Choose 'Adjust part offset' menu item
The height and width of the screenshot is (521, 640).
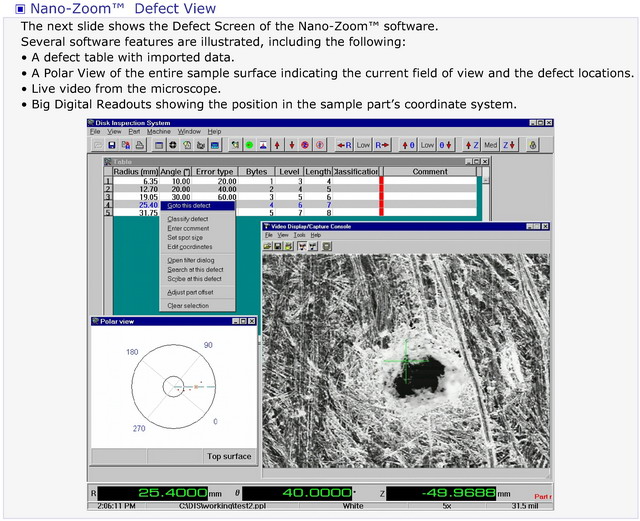click(197, 292)
